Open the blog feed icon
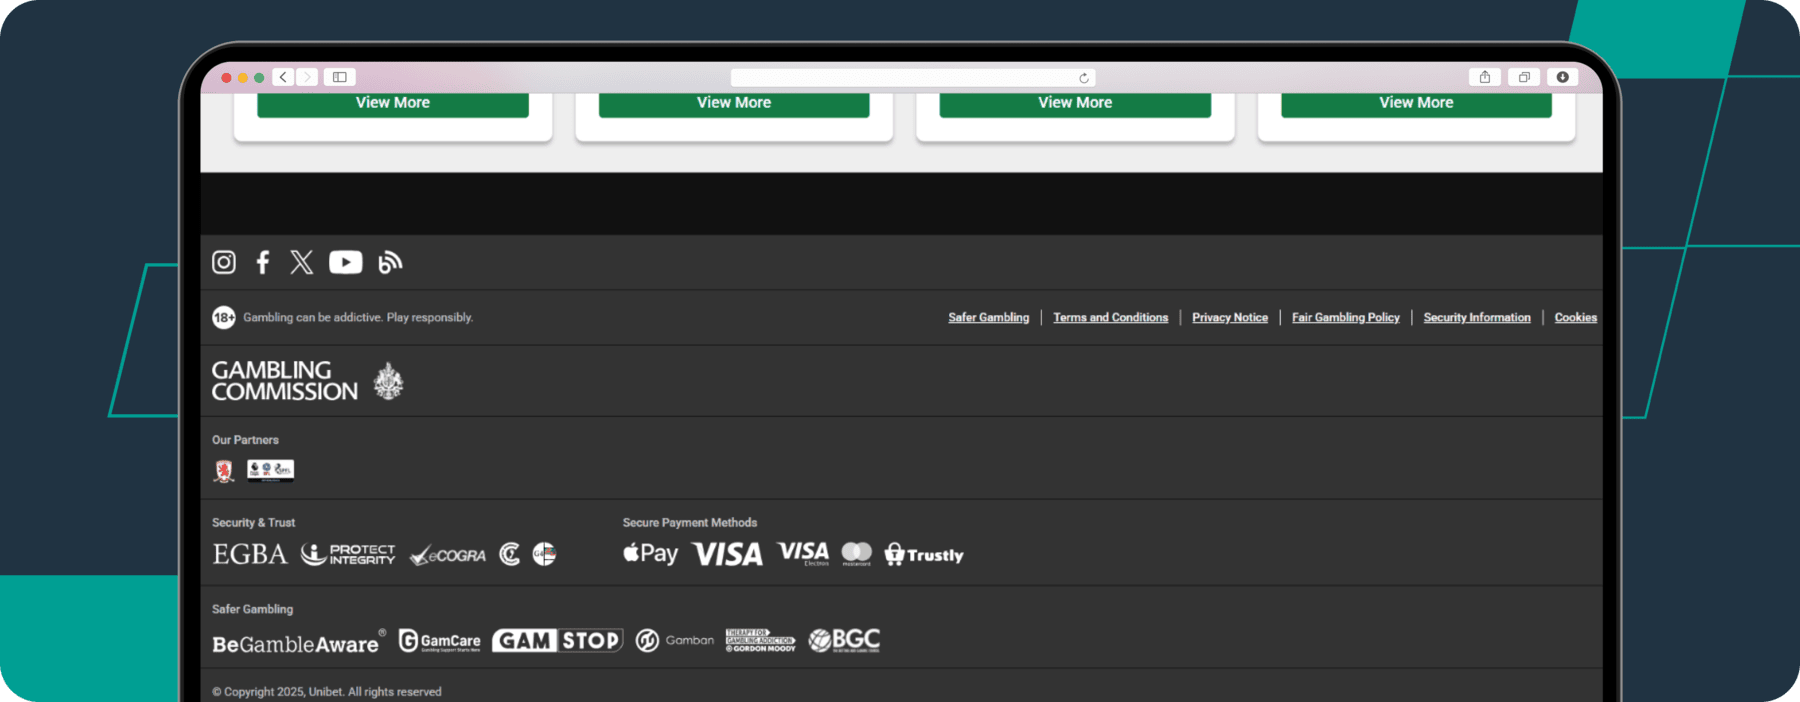Screen dimensions: 1800x702 pos(390,262)
